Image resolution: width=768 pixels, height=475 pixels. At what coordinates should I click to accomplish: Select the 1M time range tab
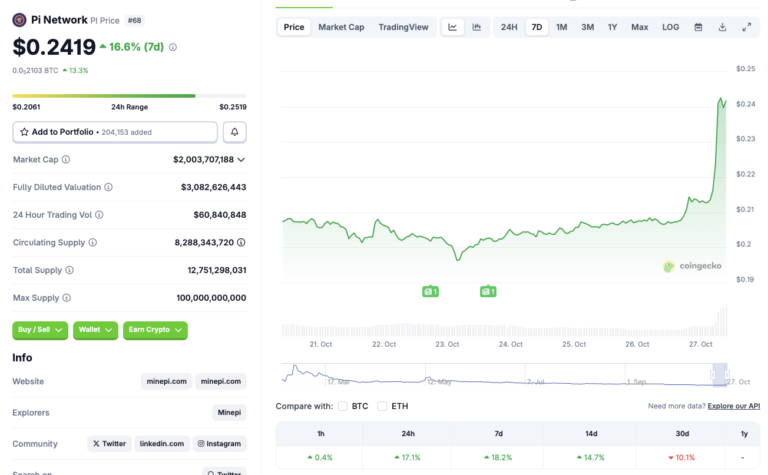pos(562,27)
